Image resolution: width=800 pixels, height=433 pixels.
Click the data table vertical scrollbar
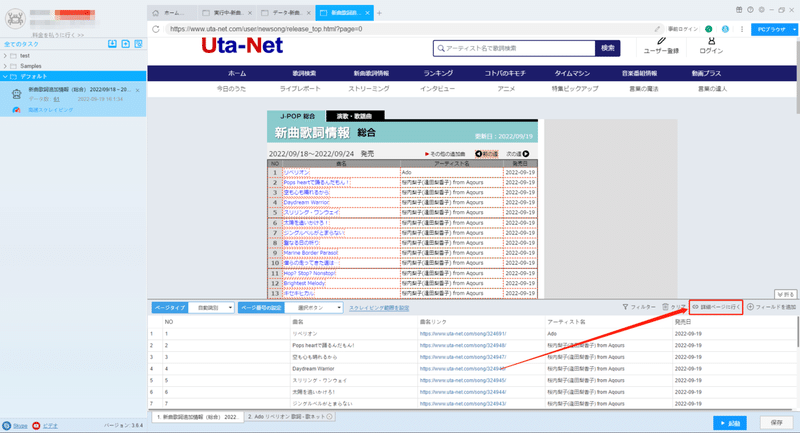tap(797, 332)
